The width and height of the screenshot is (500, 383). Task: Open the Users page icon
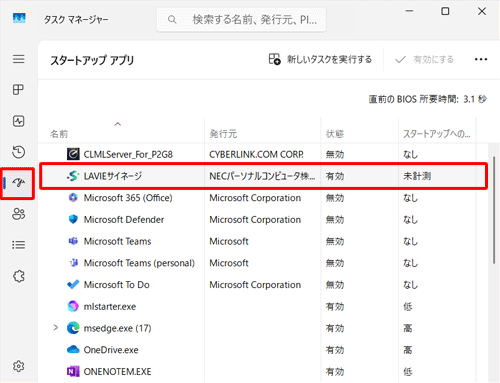(x=18, y=214)
